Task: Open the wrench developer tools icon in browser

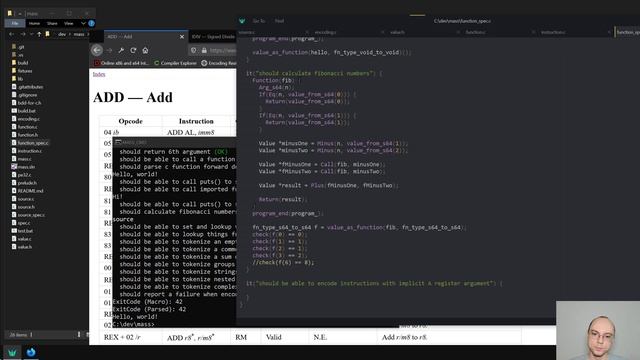Action: point(121,50)
